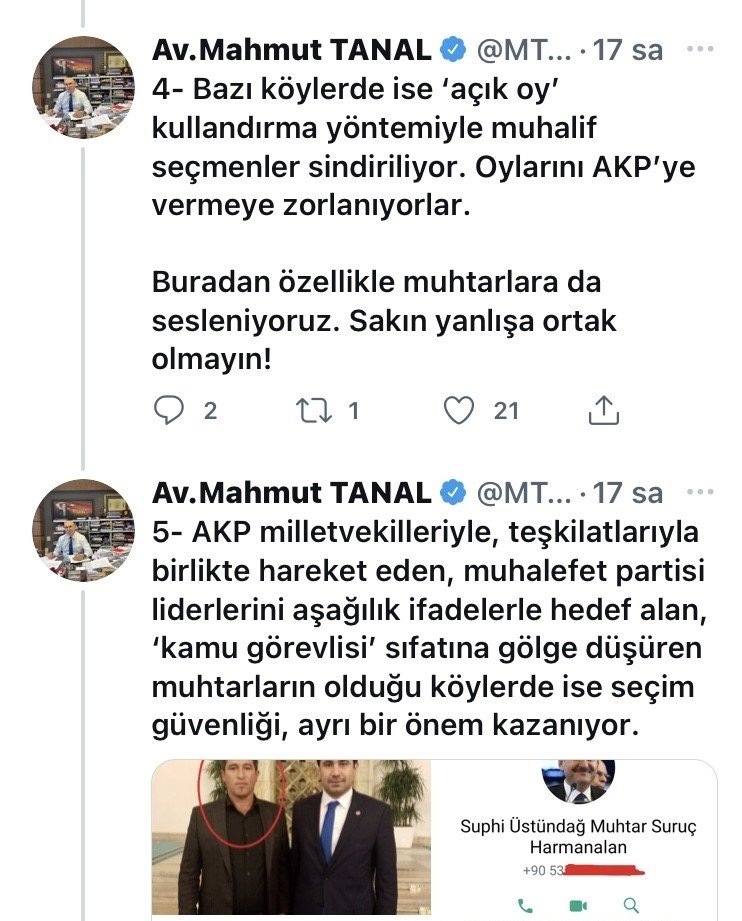Tap the '17 sa' timestamp on first tweet
This screenshot has width=742, height=921.
(x=628, y=49)
